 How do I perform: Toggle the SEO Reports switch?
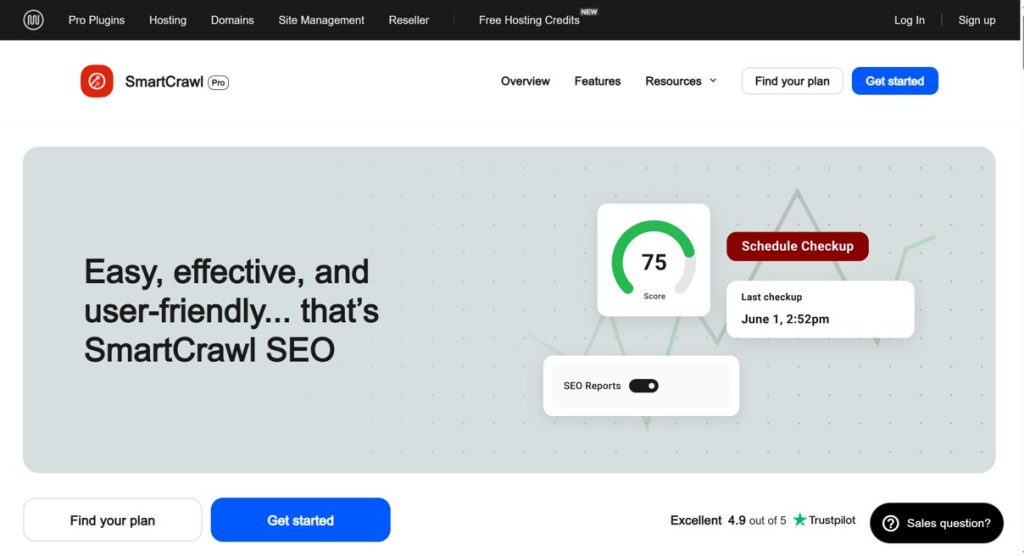(x=643, y=386)
